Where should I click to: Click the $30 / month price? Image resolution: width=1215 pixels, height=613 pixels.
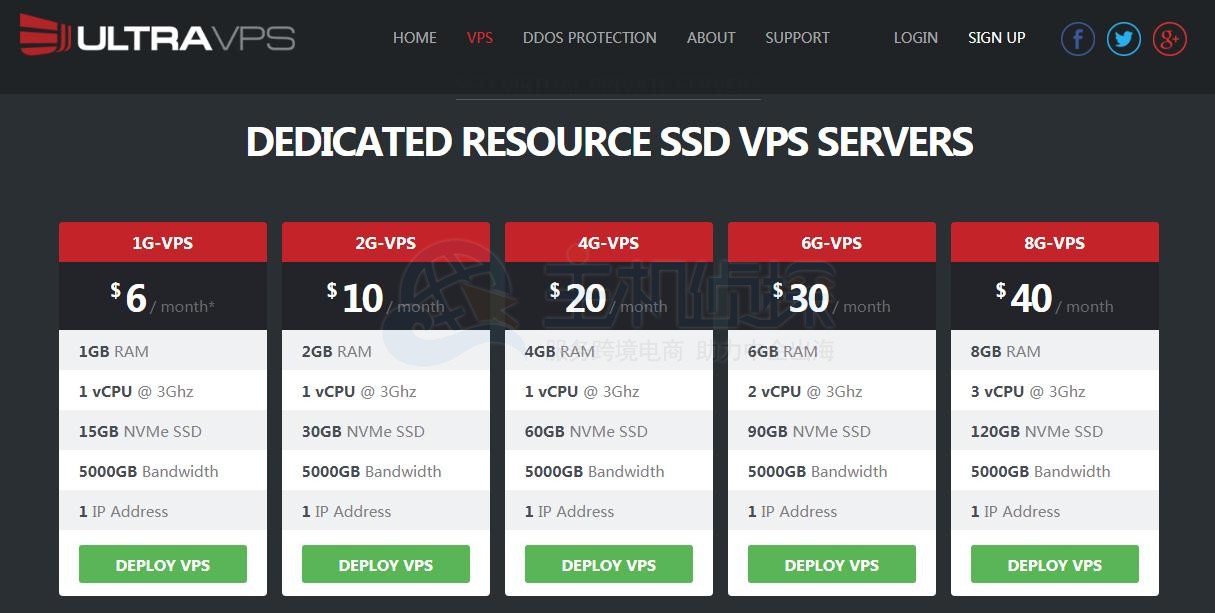pos(832,298)
